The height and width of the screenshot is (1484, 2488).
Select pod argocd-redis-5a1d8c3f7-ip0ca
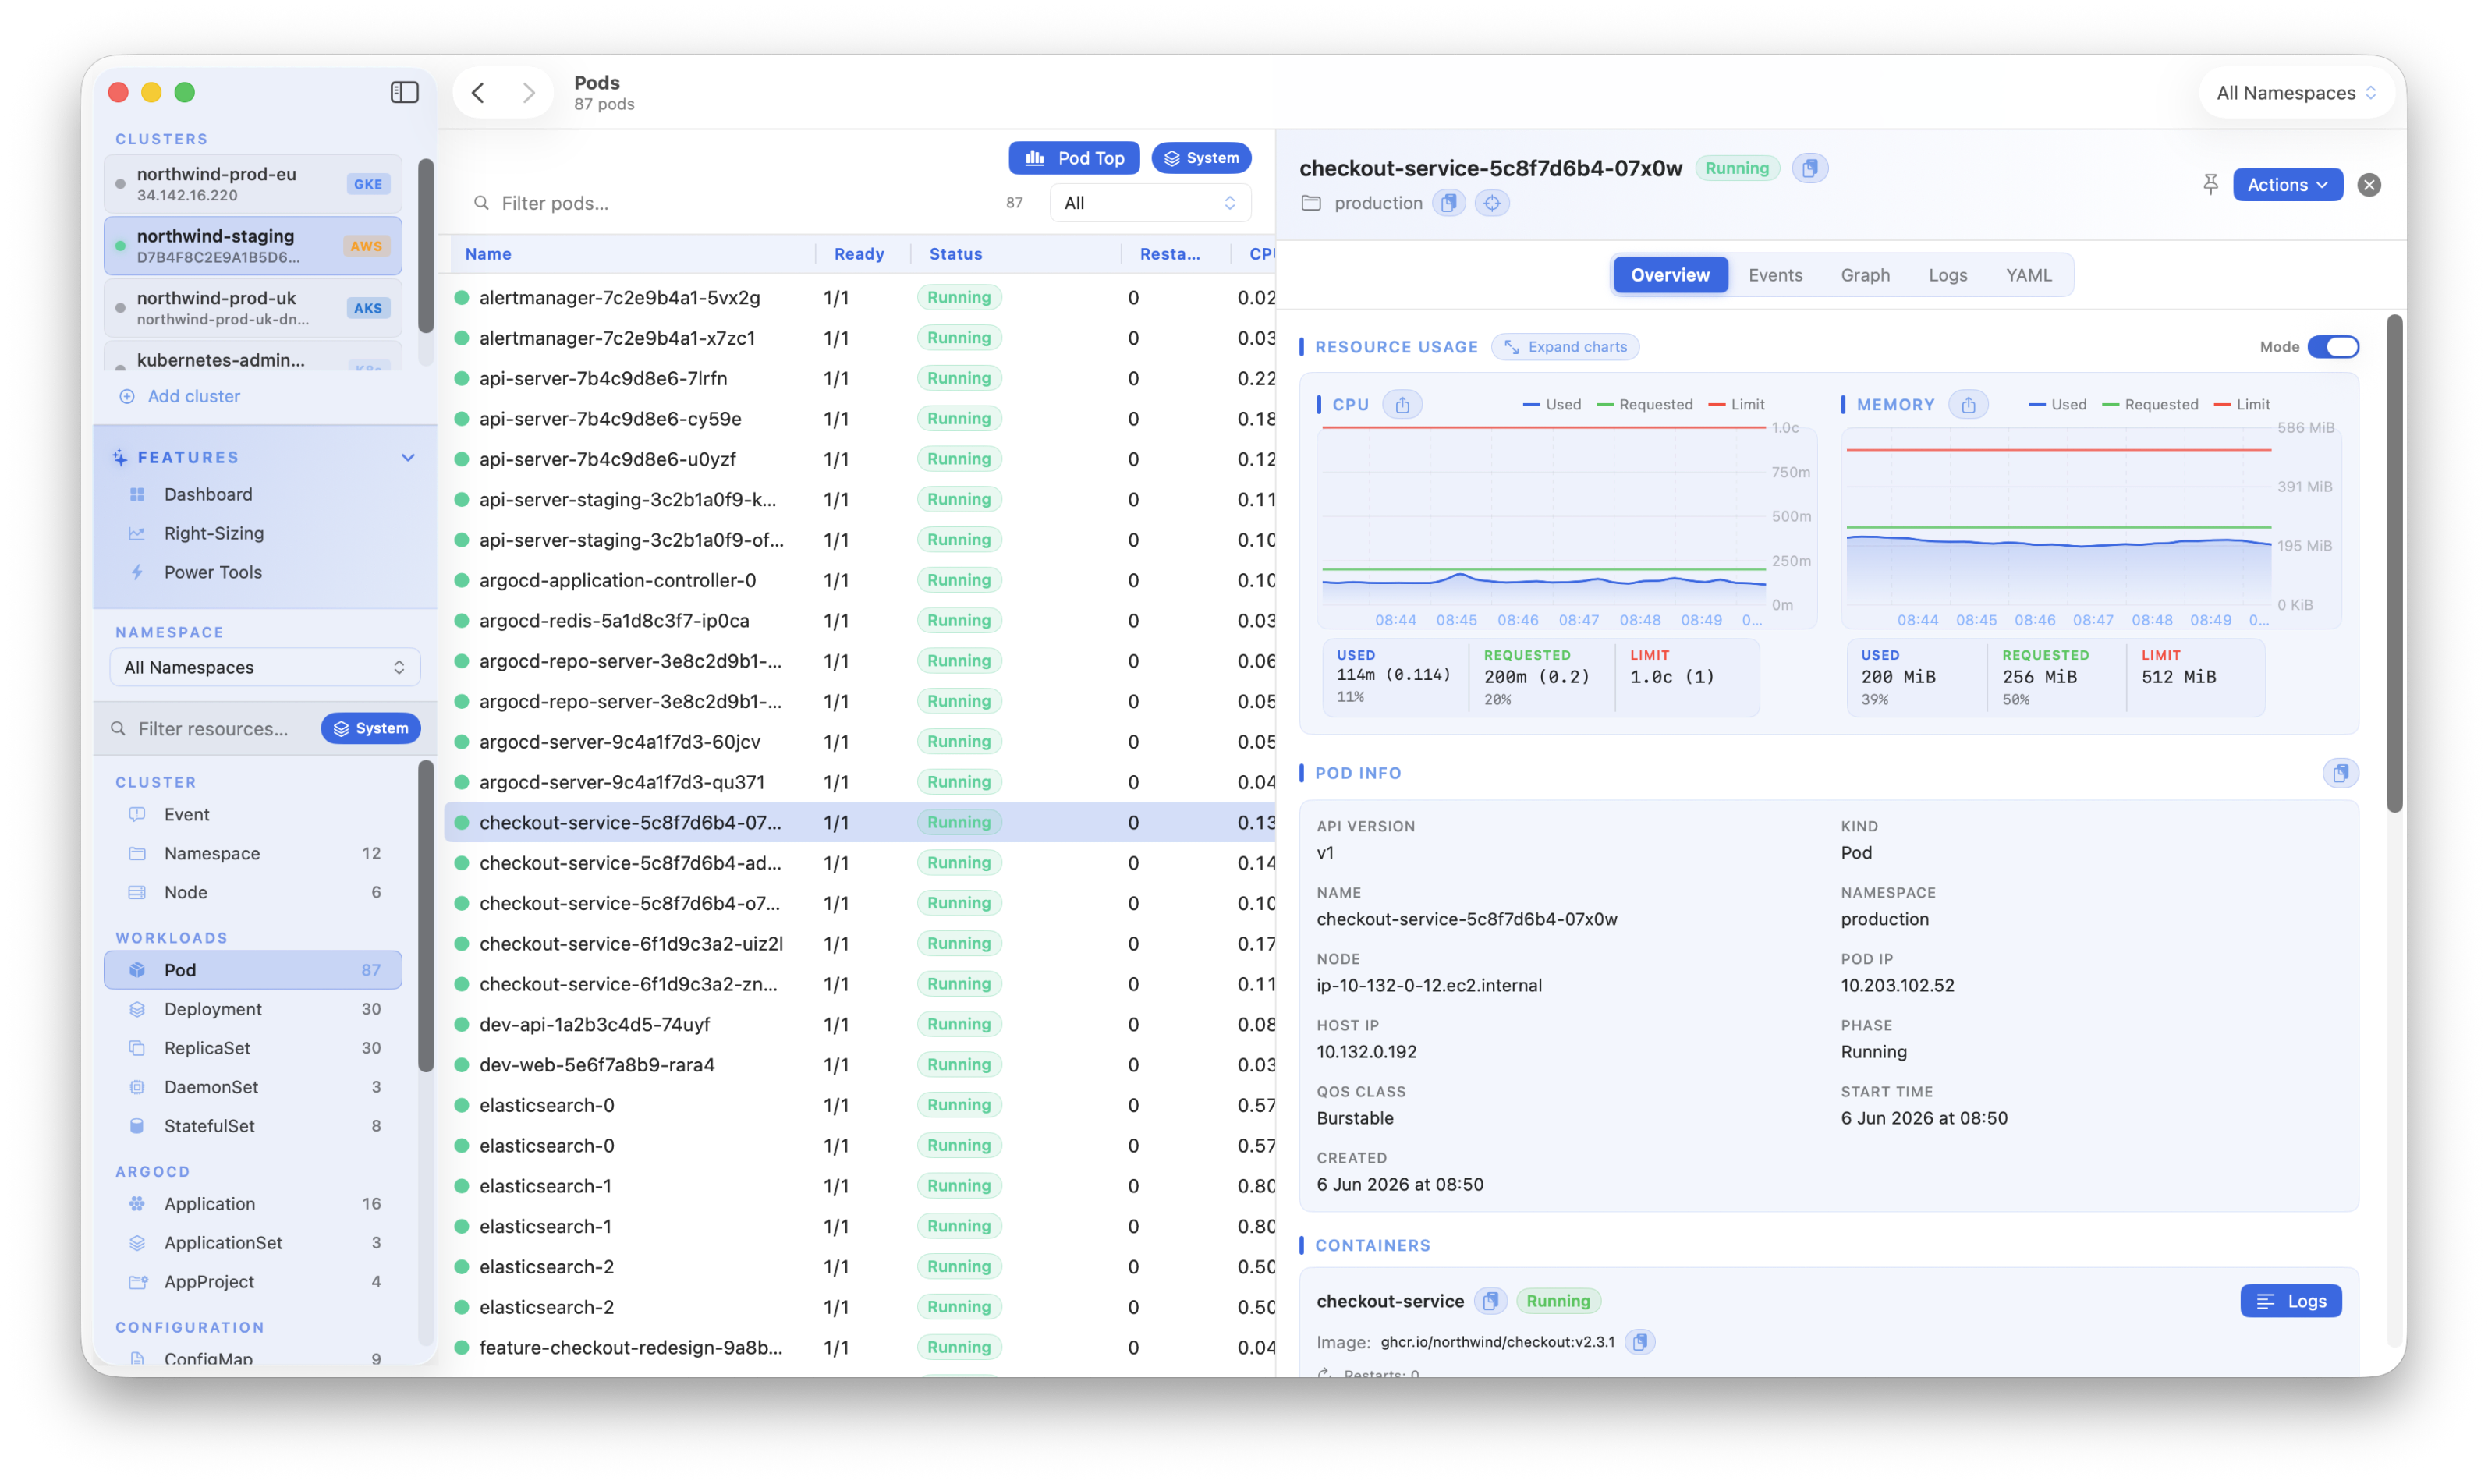point(860,621)
